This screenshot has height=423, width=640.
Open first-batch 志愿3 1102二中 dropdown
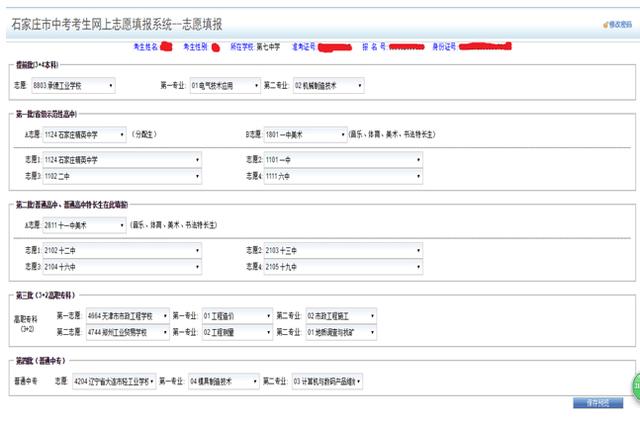tap(122, 176)
